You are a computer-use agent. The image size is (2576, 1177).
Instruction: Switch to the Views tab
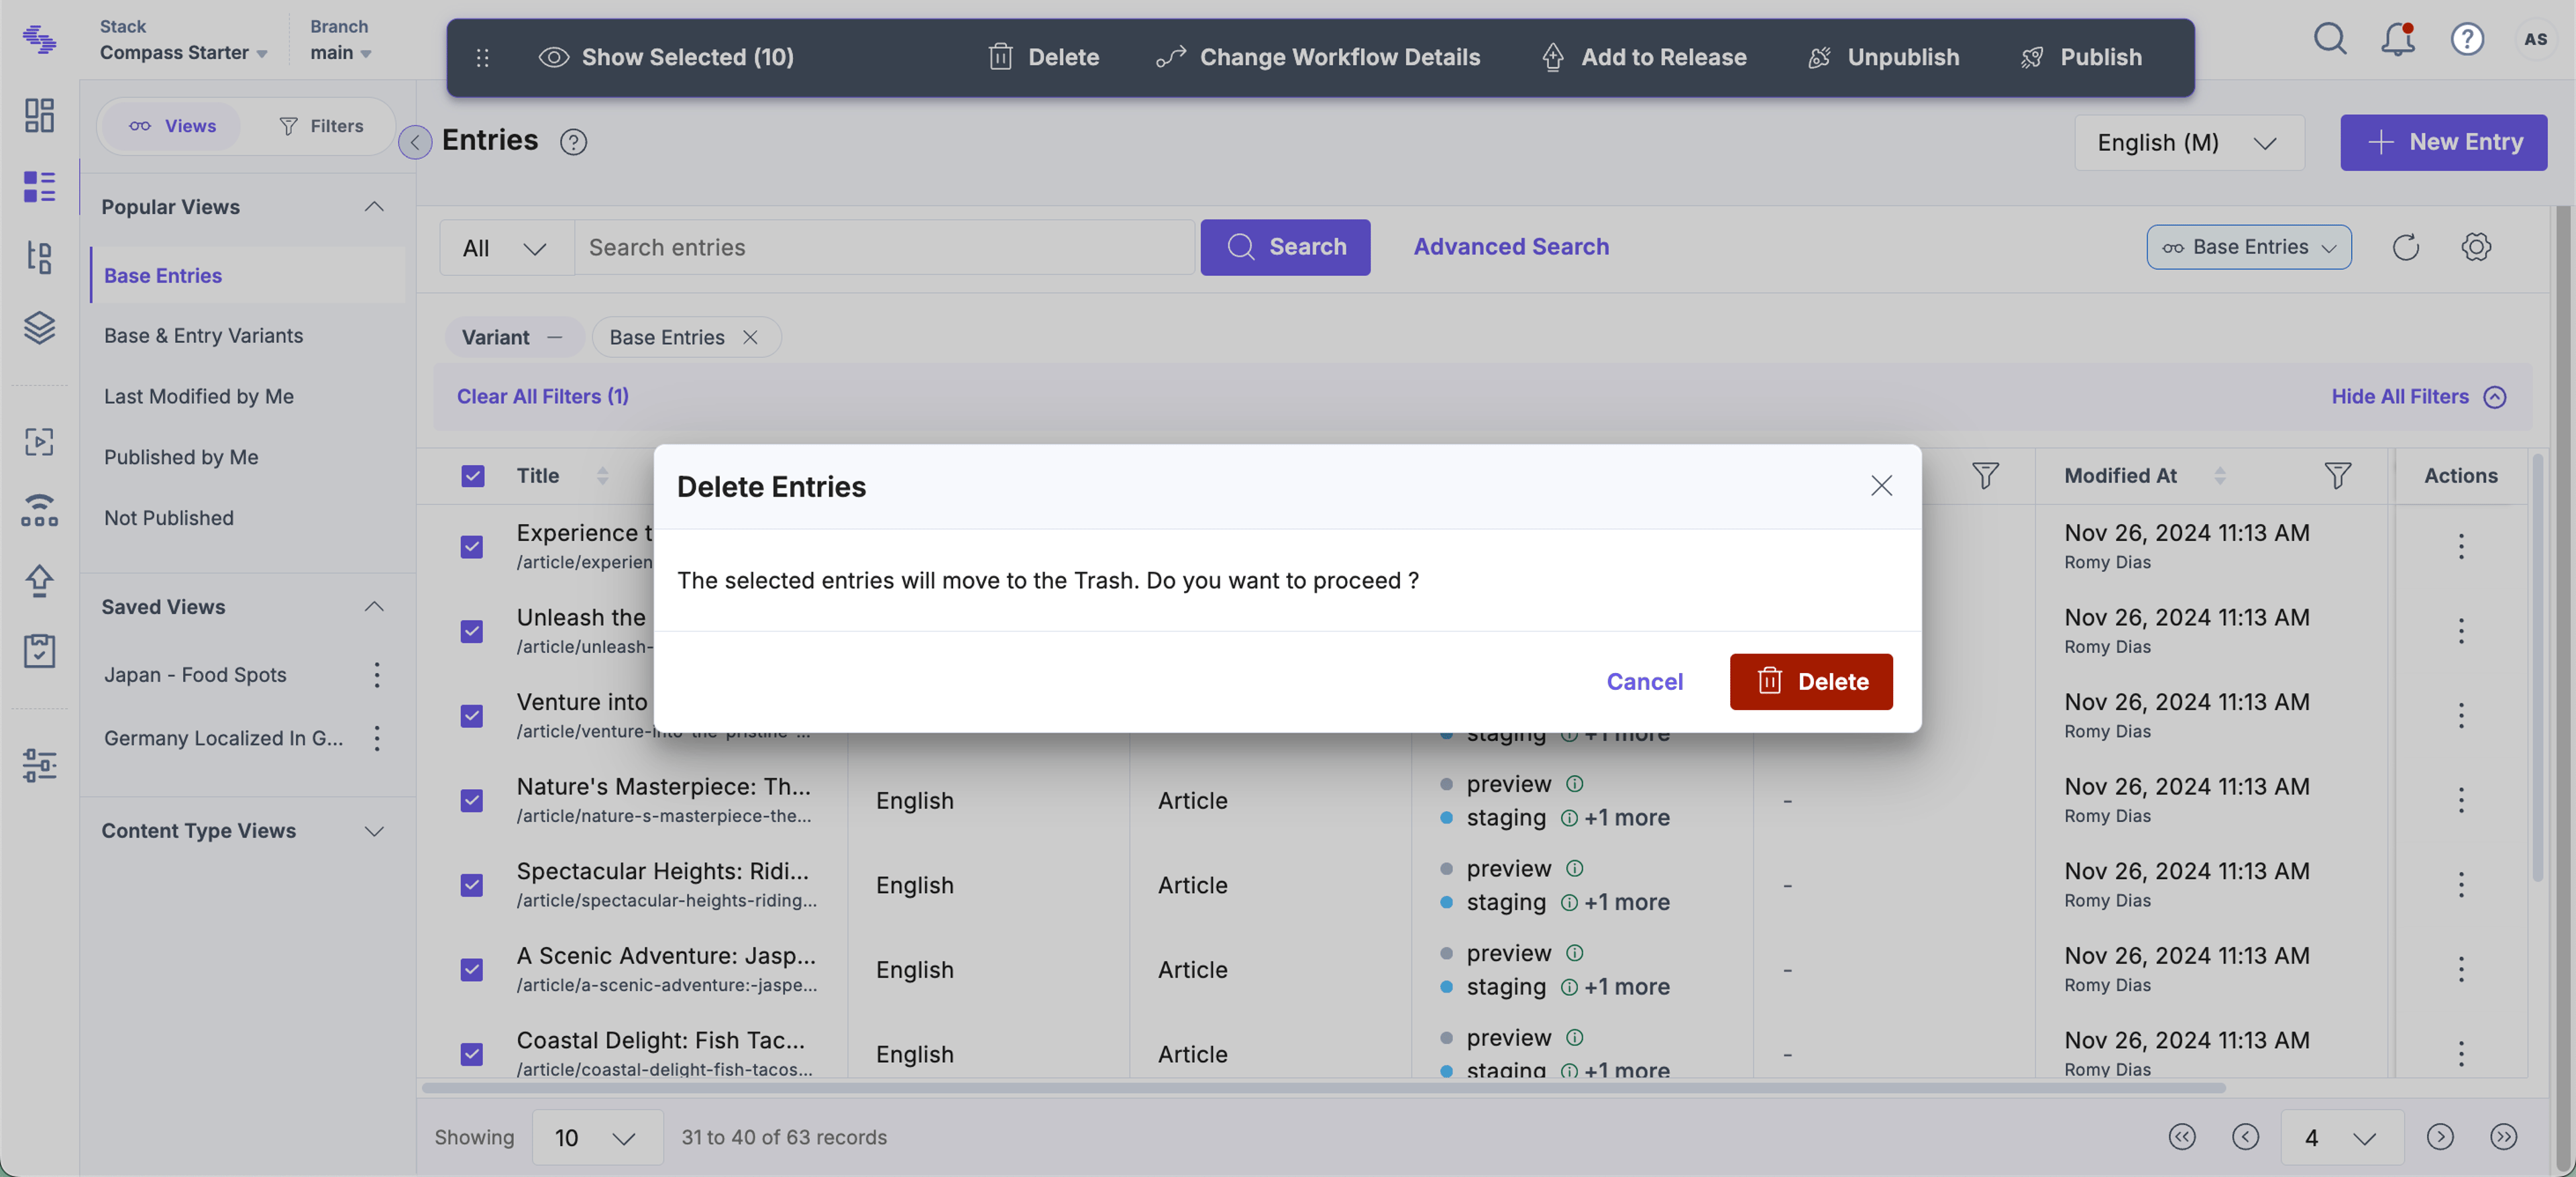[172, 126]
